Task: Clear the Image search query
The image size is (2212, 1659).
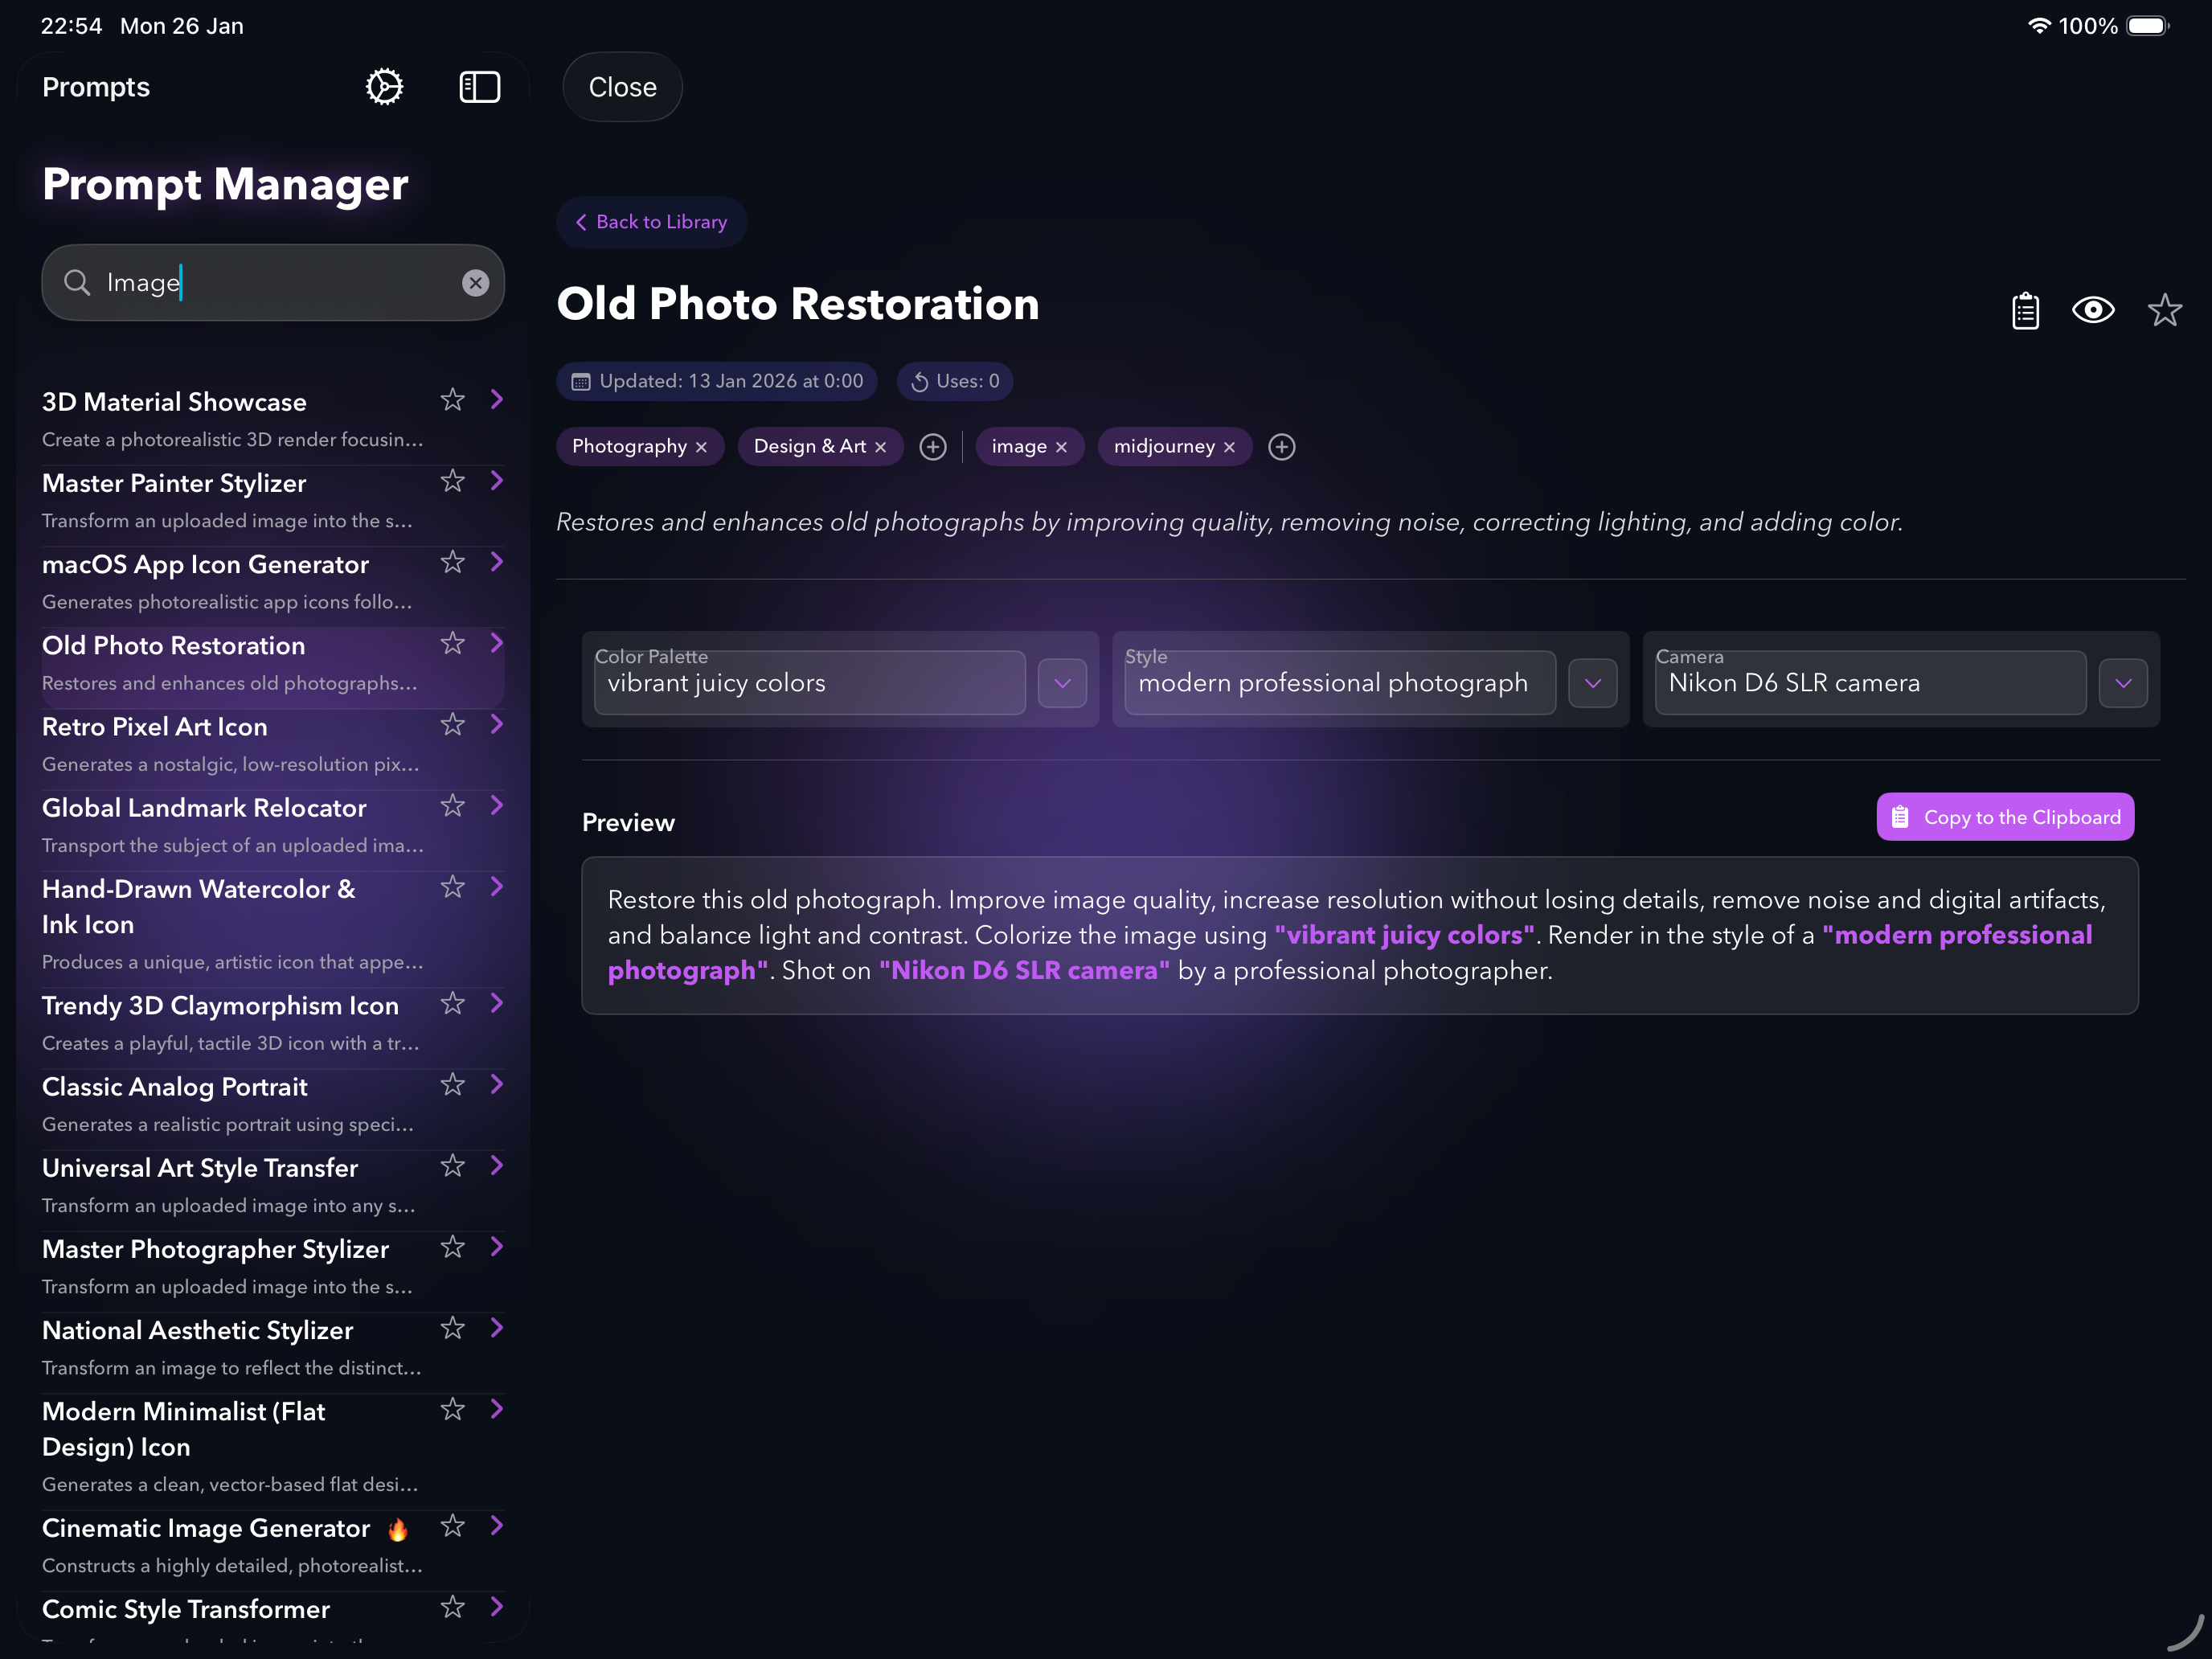Action: 475,282
